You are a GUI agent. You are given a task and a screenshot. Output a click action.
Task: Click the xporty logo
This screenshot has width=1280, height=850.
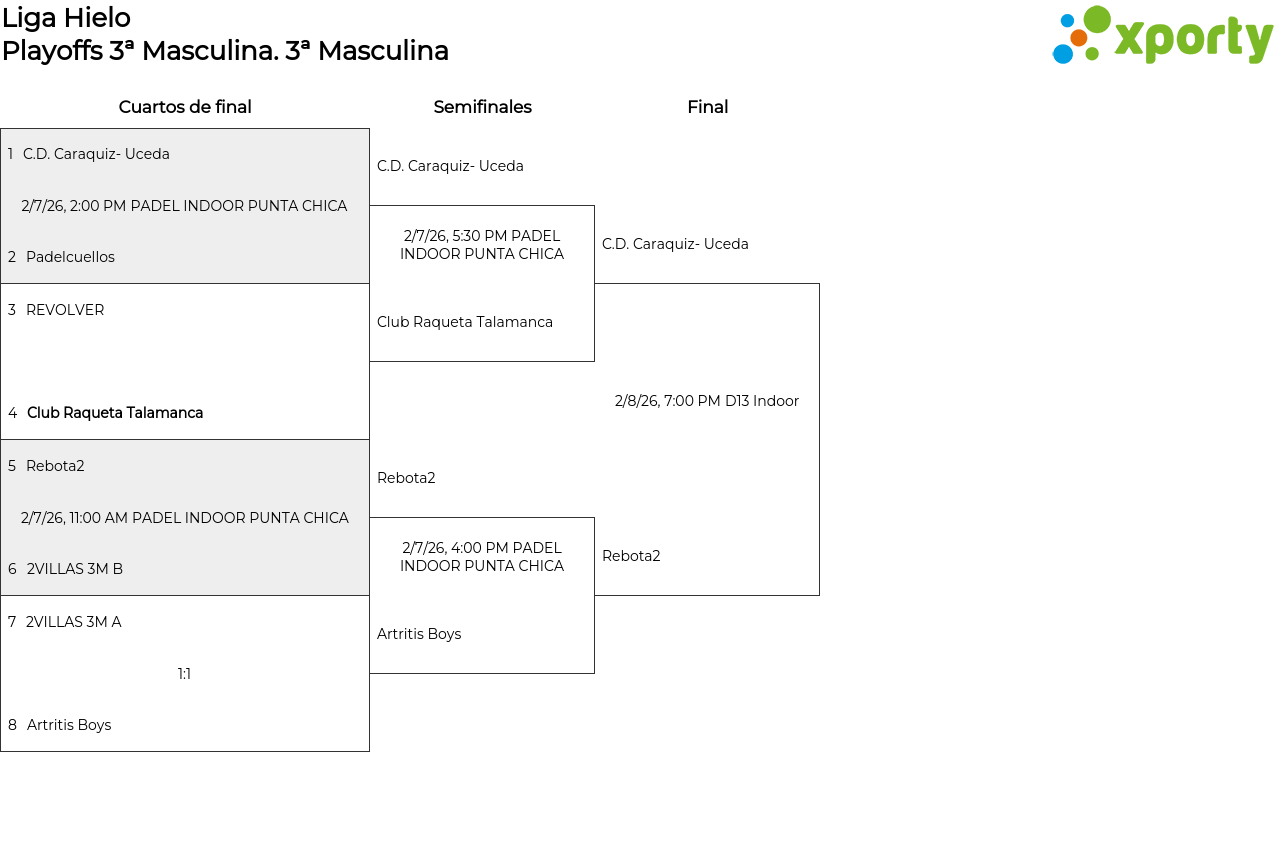(1162, 36)
